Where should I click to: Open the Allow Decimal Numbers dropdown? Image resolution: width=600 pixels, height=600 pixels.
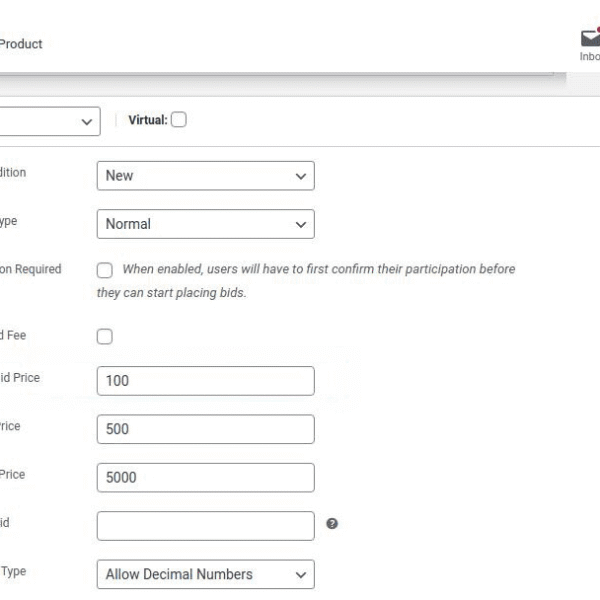(205, 574)
